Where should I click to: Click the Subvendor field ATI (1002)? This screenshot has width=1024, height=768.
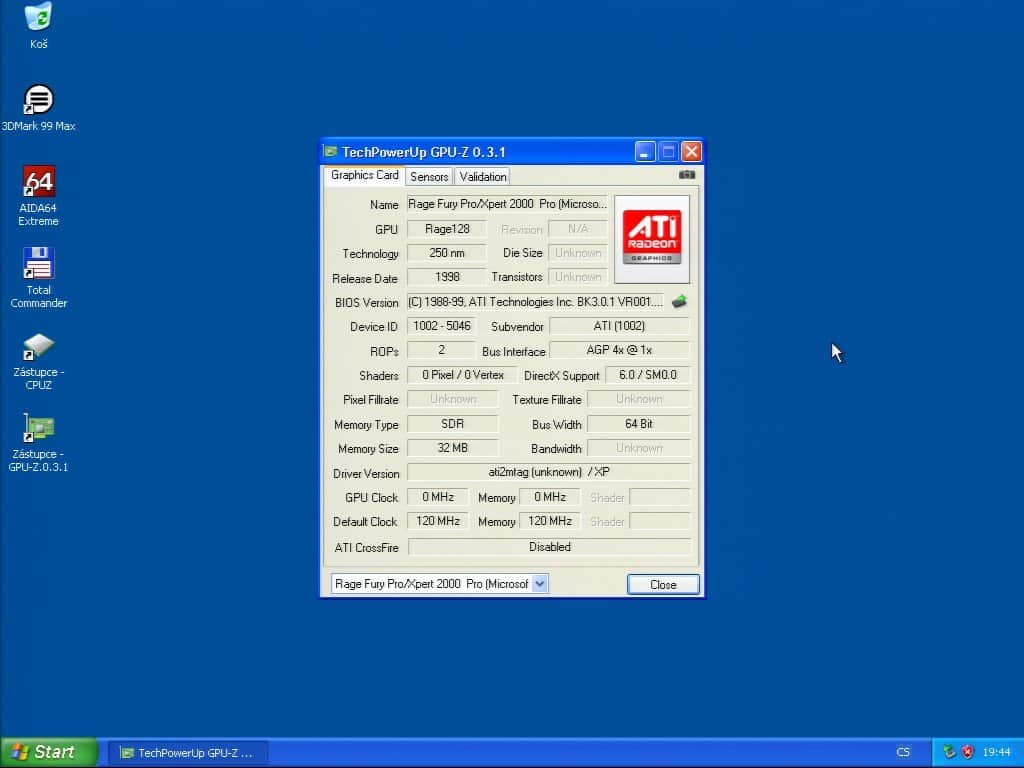coord(619,327)
